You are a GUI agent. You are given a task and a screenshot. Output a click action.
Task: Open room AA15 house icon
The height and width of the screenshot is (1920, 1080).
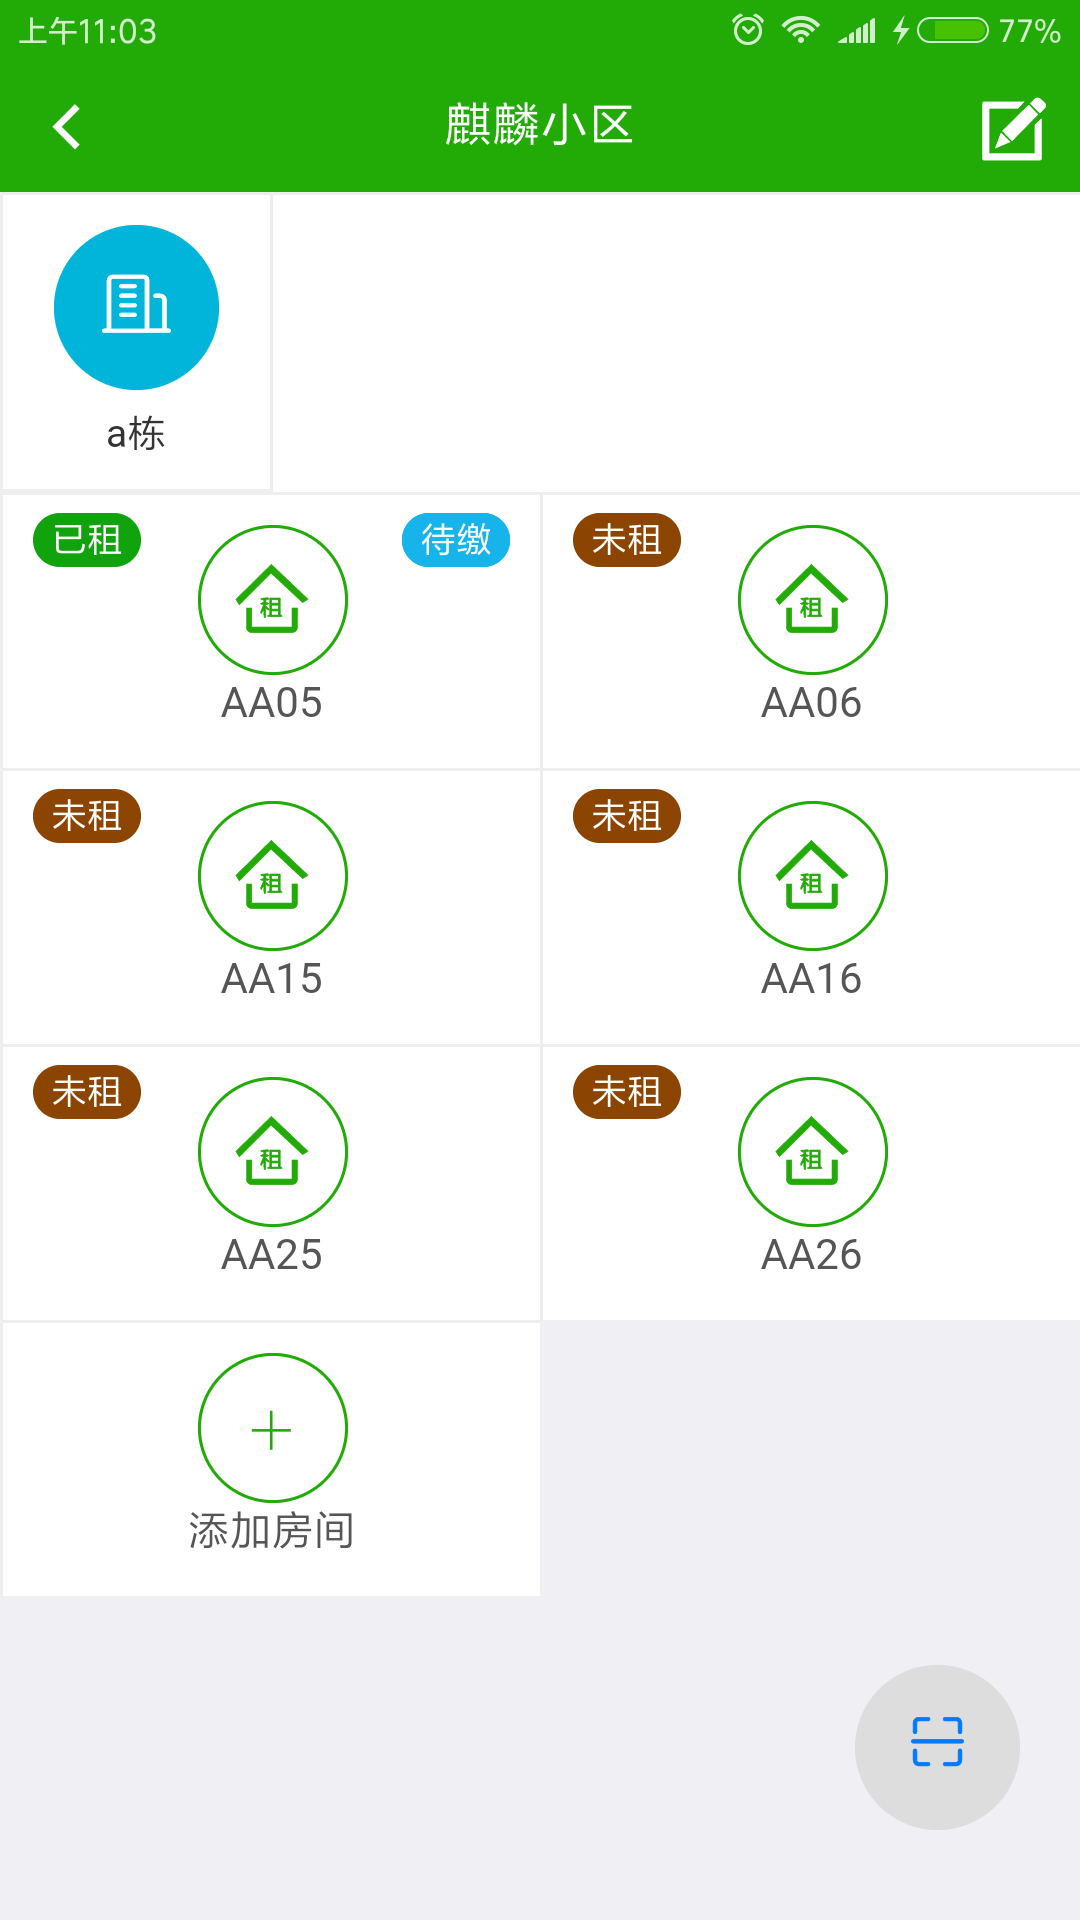click(272, 876)
